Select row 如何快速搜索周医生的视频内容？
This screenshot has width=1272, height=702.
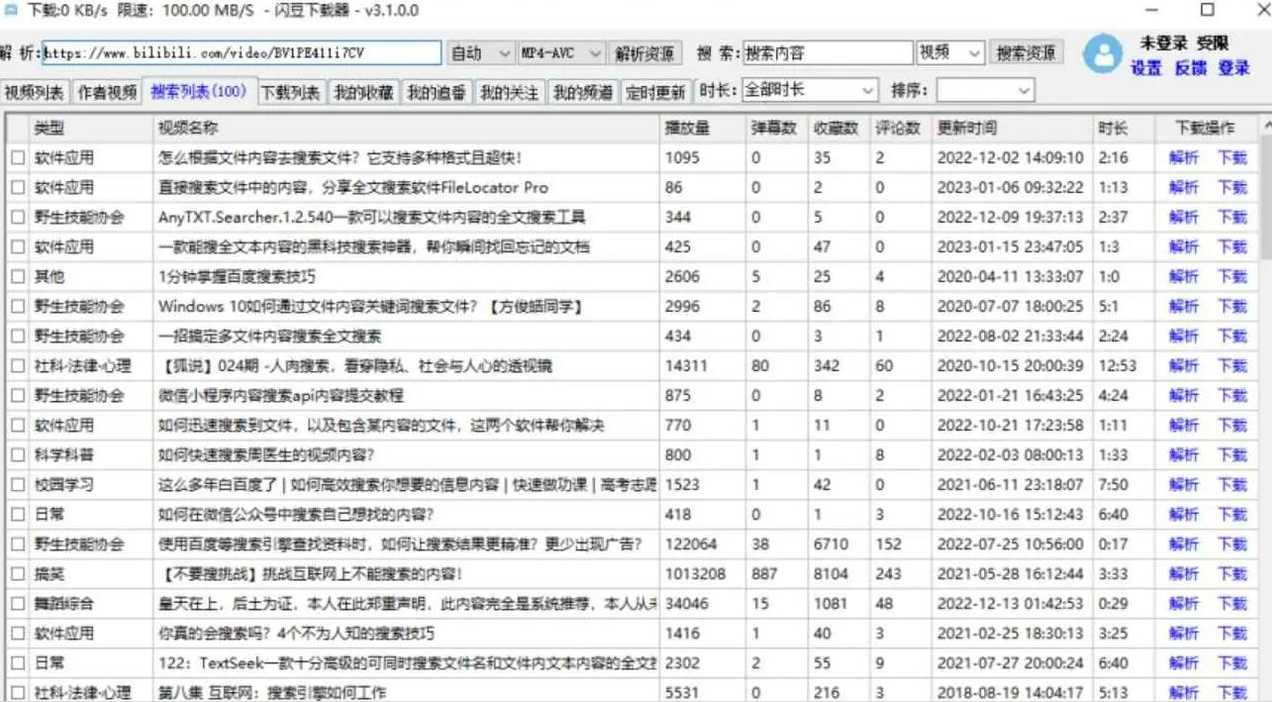pyautogui.click(x=632, y=455)
